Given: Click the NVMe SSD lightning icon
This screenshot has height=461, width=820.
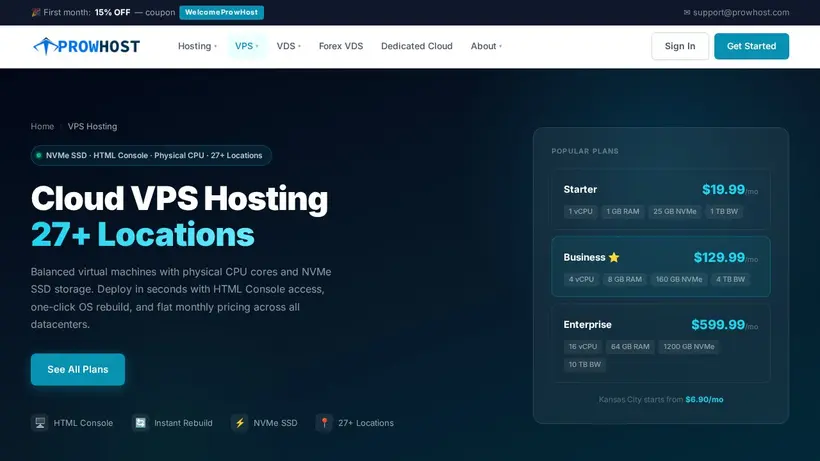Looking at the screenshot, I should tap(240, 422).
